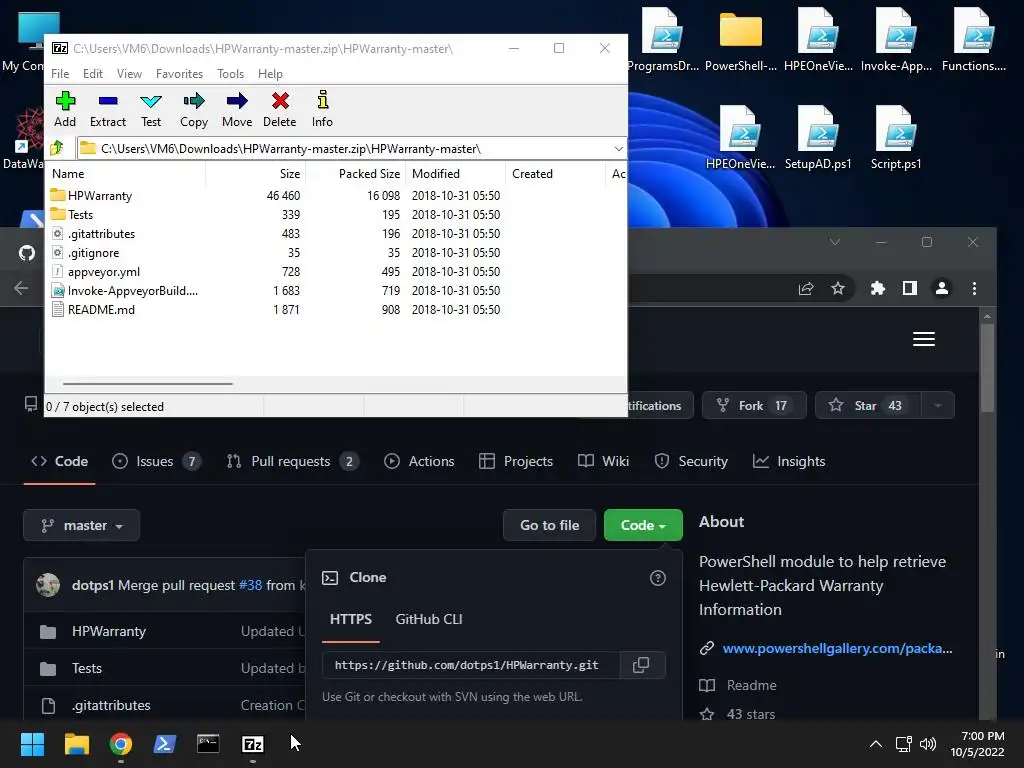Screen dimensions: 1024x768
Task: Select the HTTPS clone tab
Action: pos(351,619)
